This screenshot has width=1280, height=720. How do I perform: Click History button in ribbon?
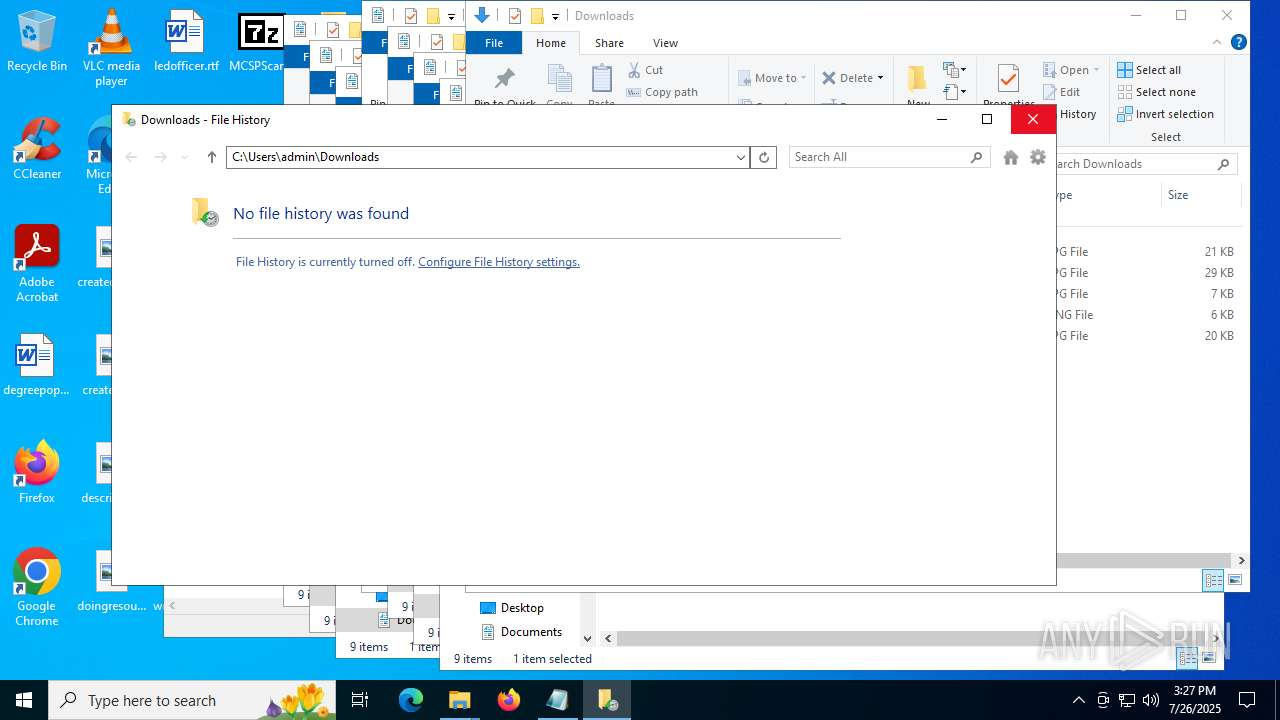tap(1077, 114)
